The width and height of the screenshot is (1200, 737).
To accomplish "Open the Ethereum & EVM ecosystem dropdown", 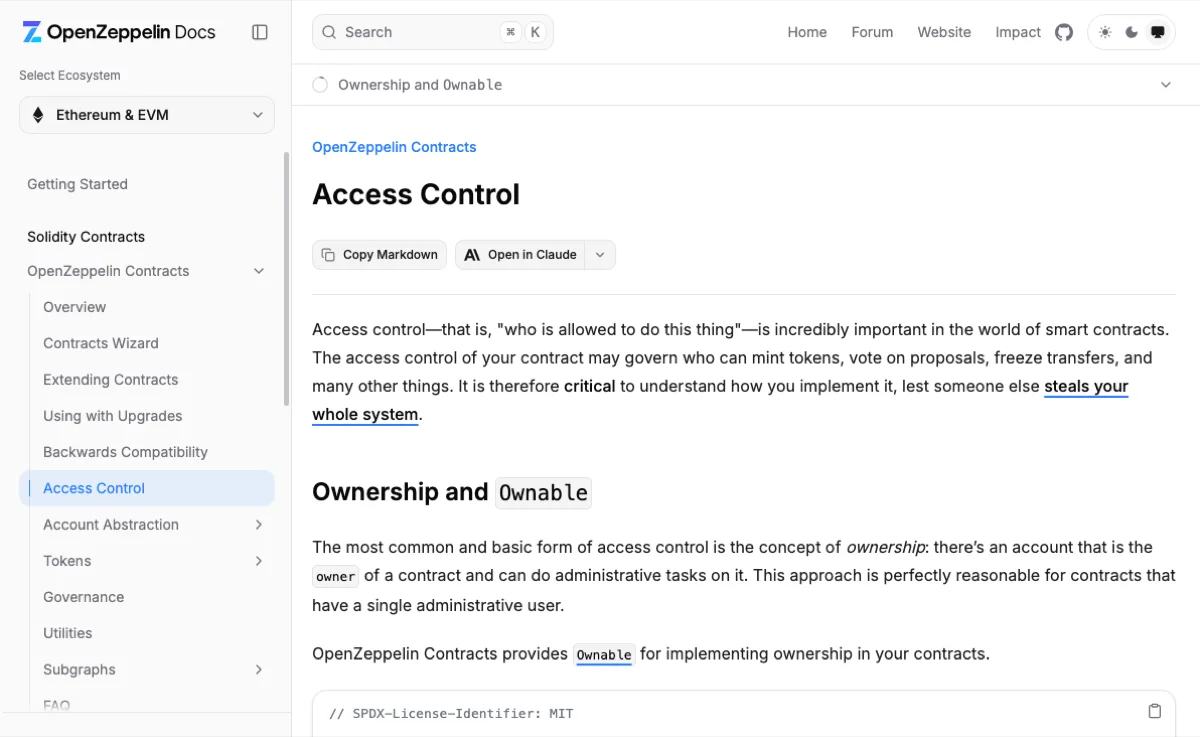I will (x=147, y=115).
